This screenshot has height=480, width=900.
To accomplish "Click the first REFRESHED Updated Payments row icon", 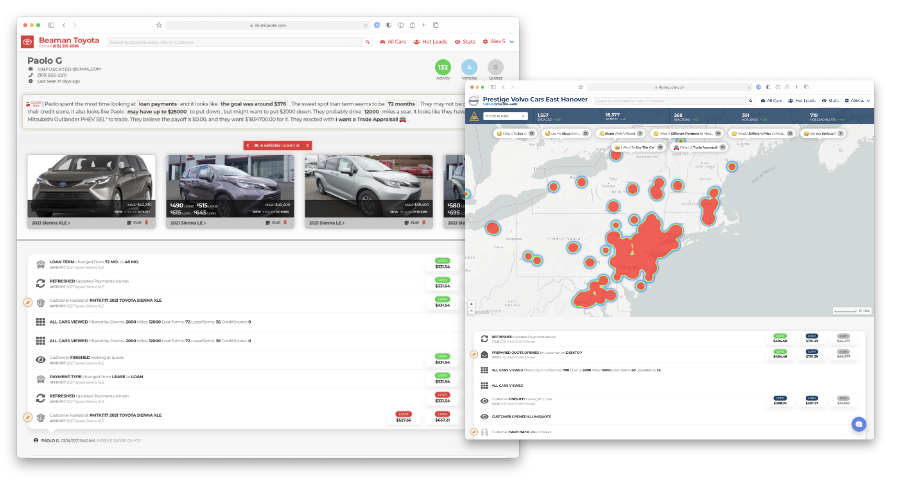I will pos(40,283).
